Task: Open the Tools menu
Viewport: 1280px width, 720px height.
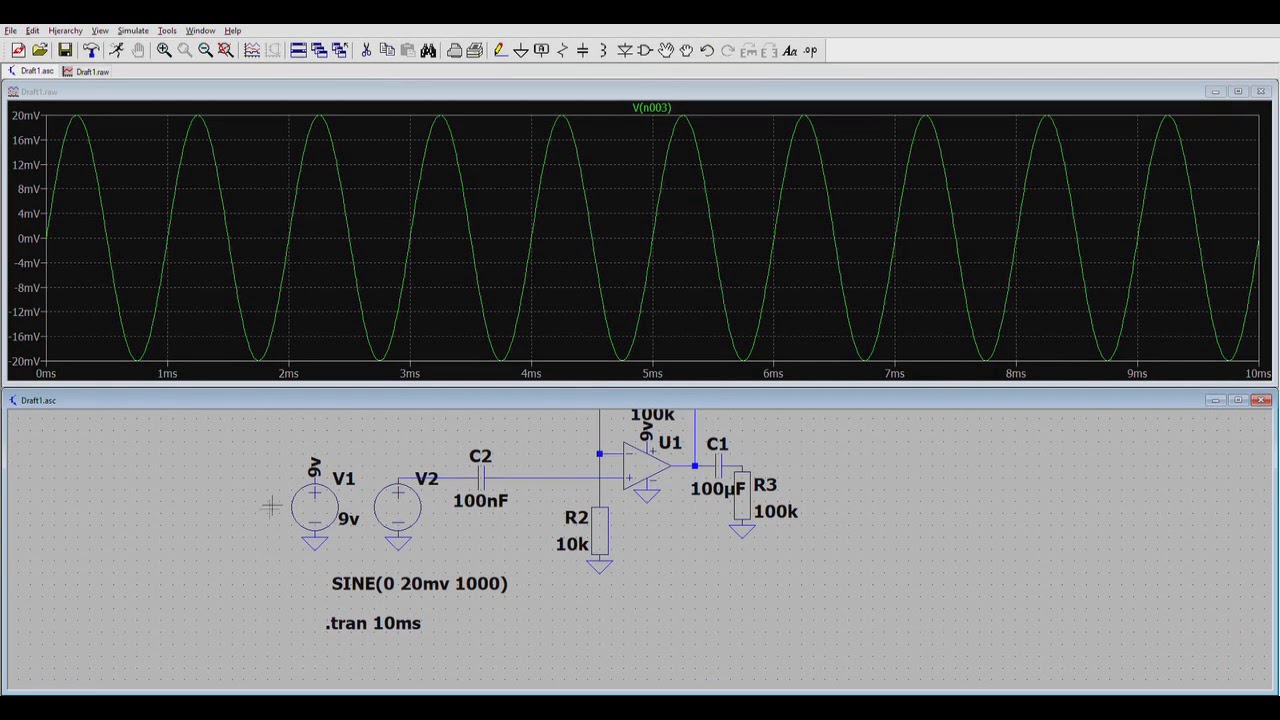Action: point(167,31)
